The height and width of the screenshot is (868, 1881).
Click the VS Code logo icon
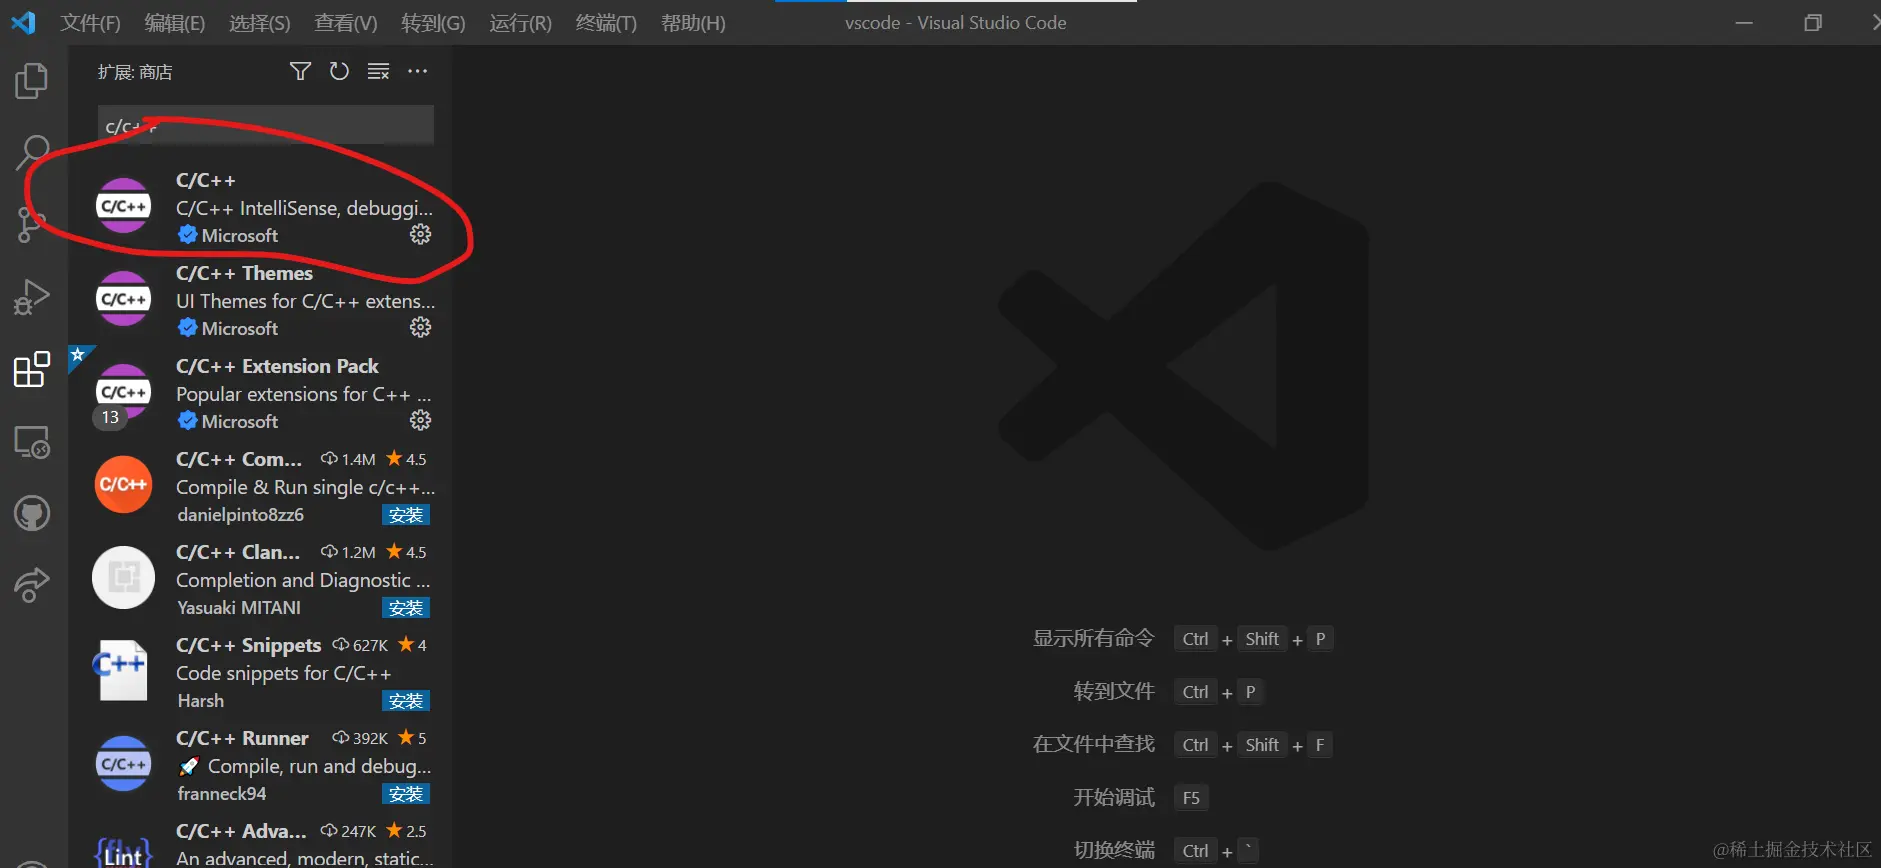pyautogui.click(x=23, y=22)
